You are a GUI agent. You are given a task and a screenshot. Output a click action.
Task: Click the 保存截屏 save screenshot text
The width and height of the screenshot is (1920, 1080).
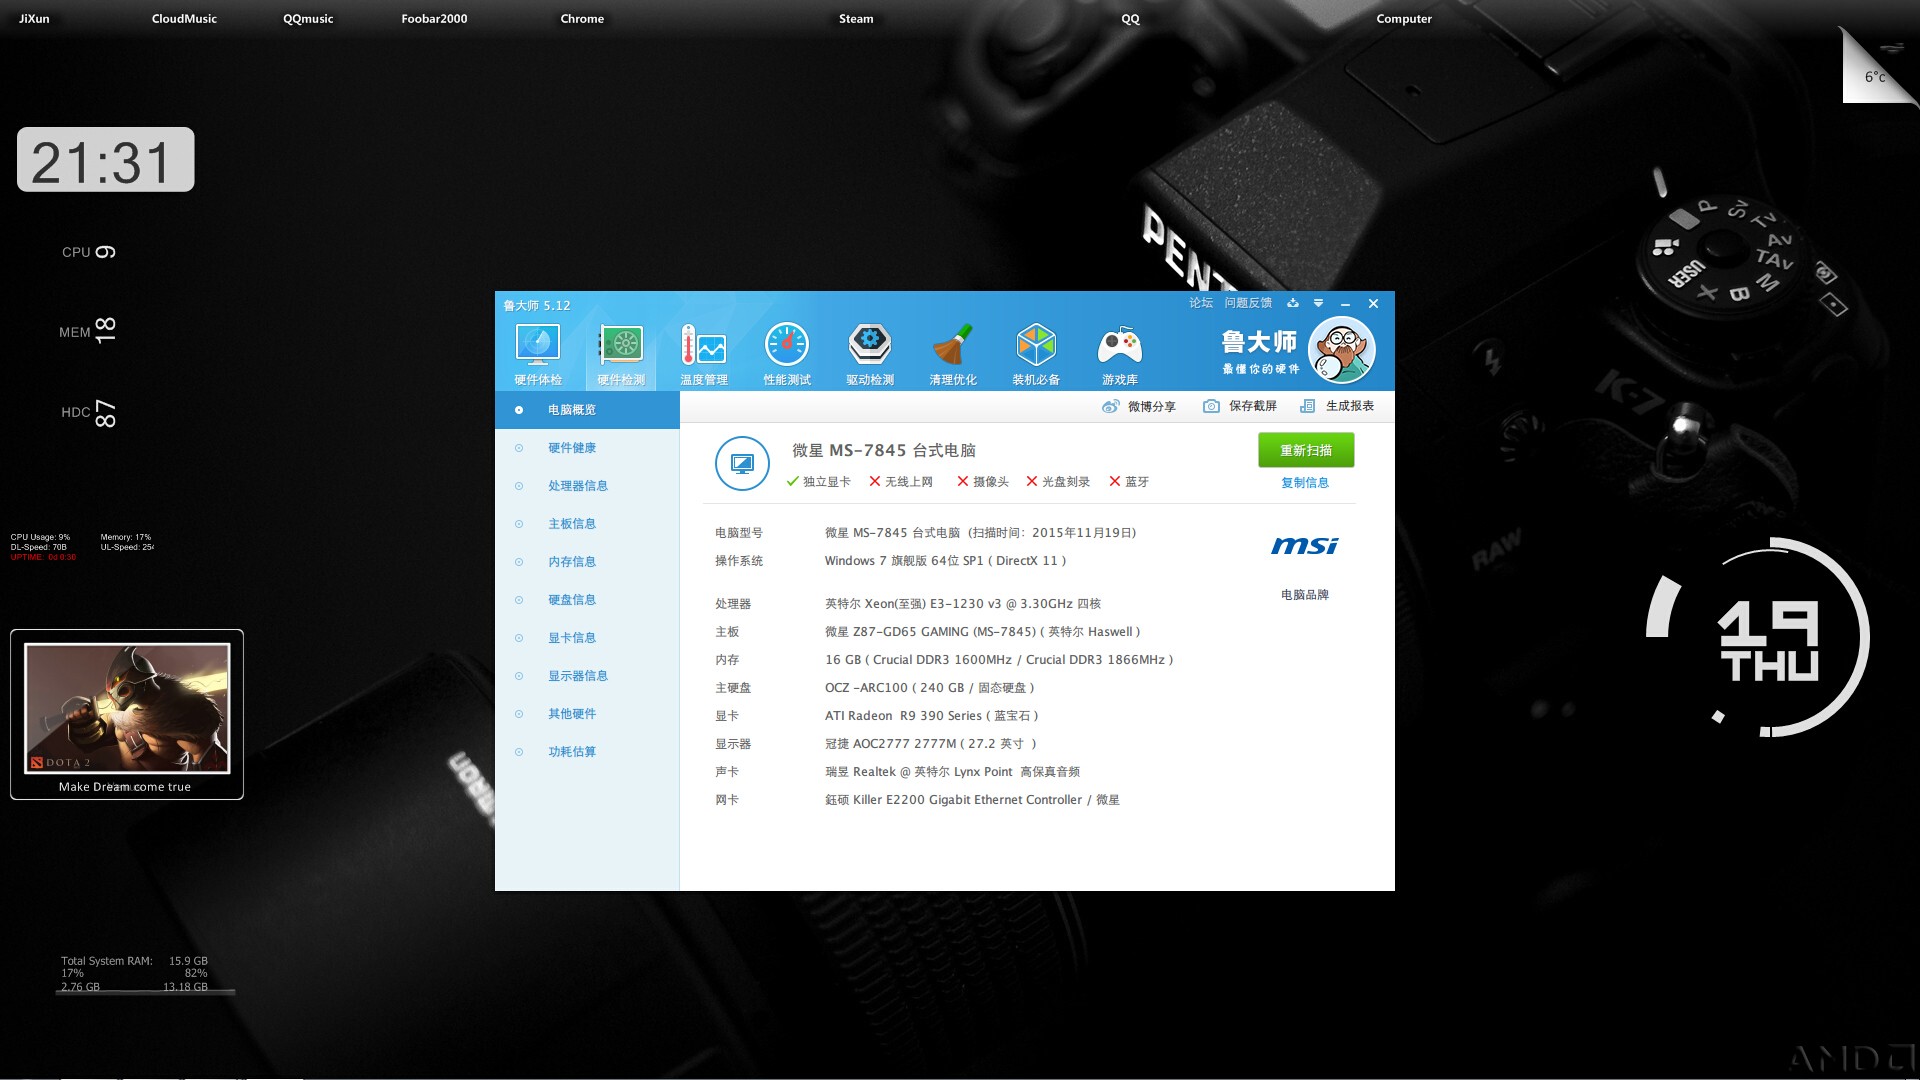pyautogui.click(x=1253, y=406)
